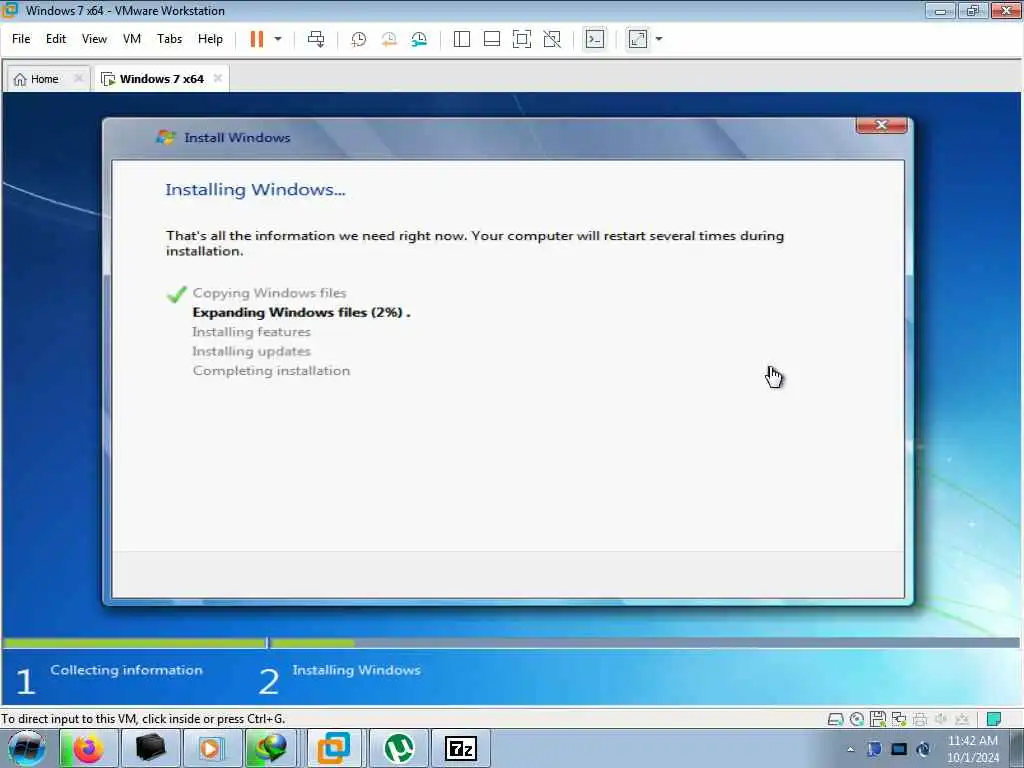1024x768 pixels.
Task: Click the USB controller status icon
Action: [962, 720]
